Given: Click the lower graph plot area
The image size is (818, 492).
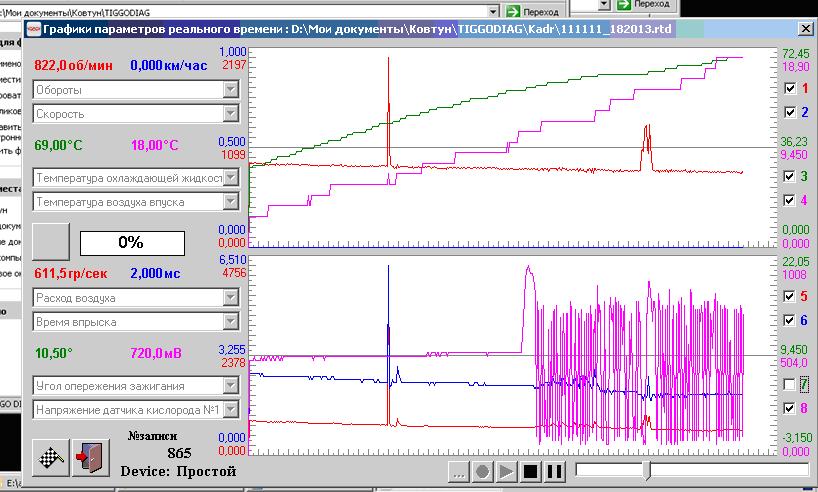Looking at the screenshot, I should click(513, 355).
